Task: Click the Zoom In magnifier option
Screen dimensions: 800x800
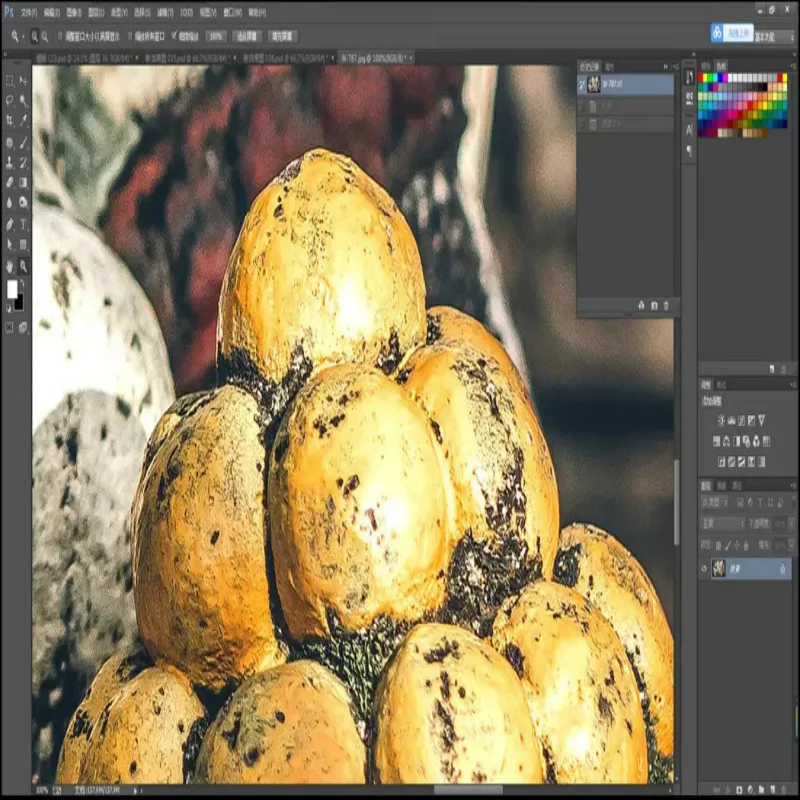Action: 35,36
